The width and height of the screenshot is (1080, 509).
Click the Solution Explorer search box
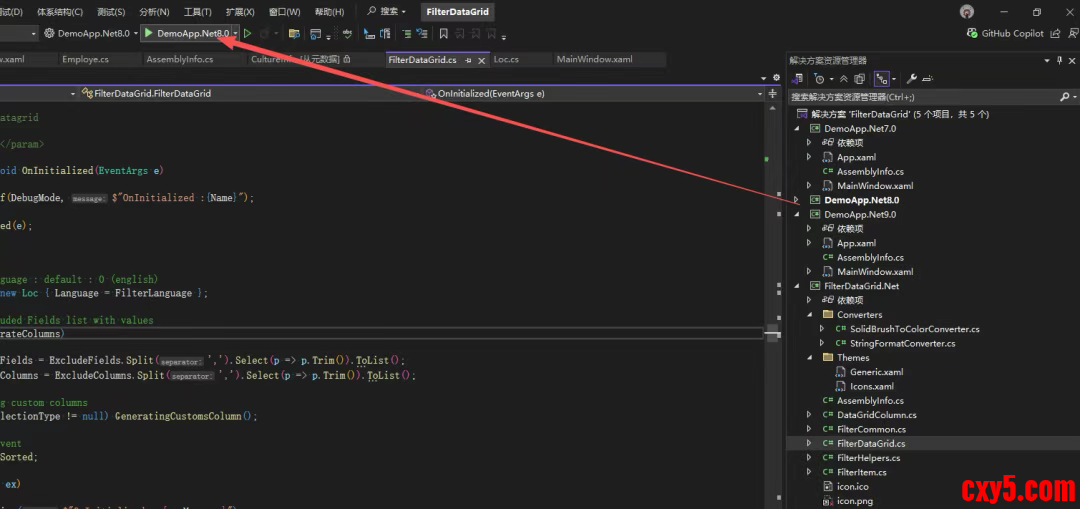click(920, 97)
